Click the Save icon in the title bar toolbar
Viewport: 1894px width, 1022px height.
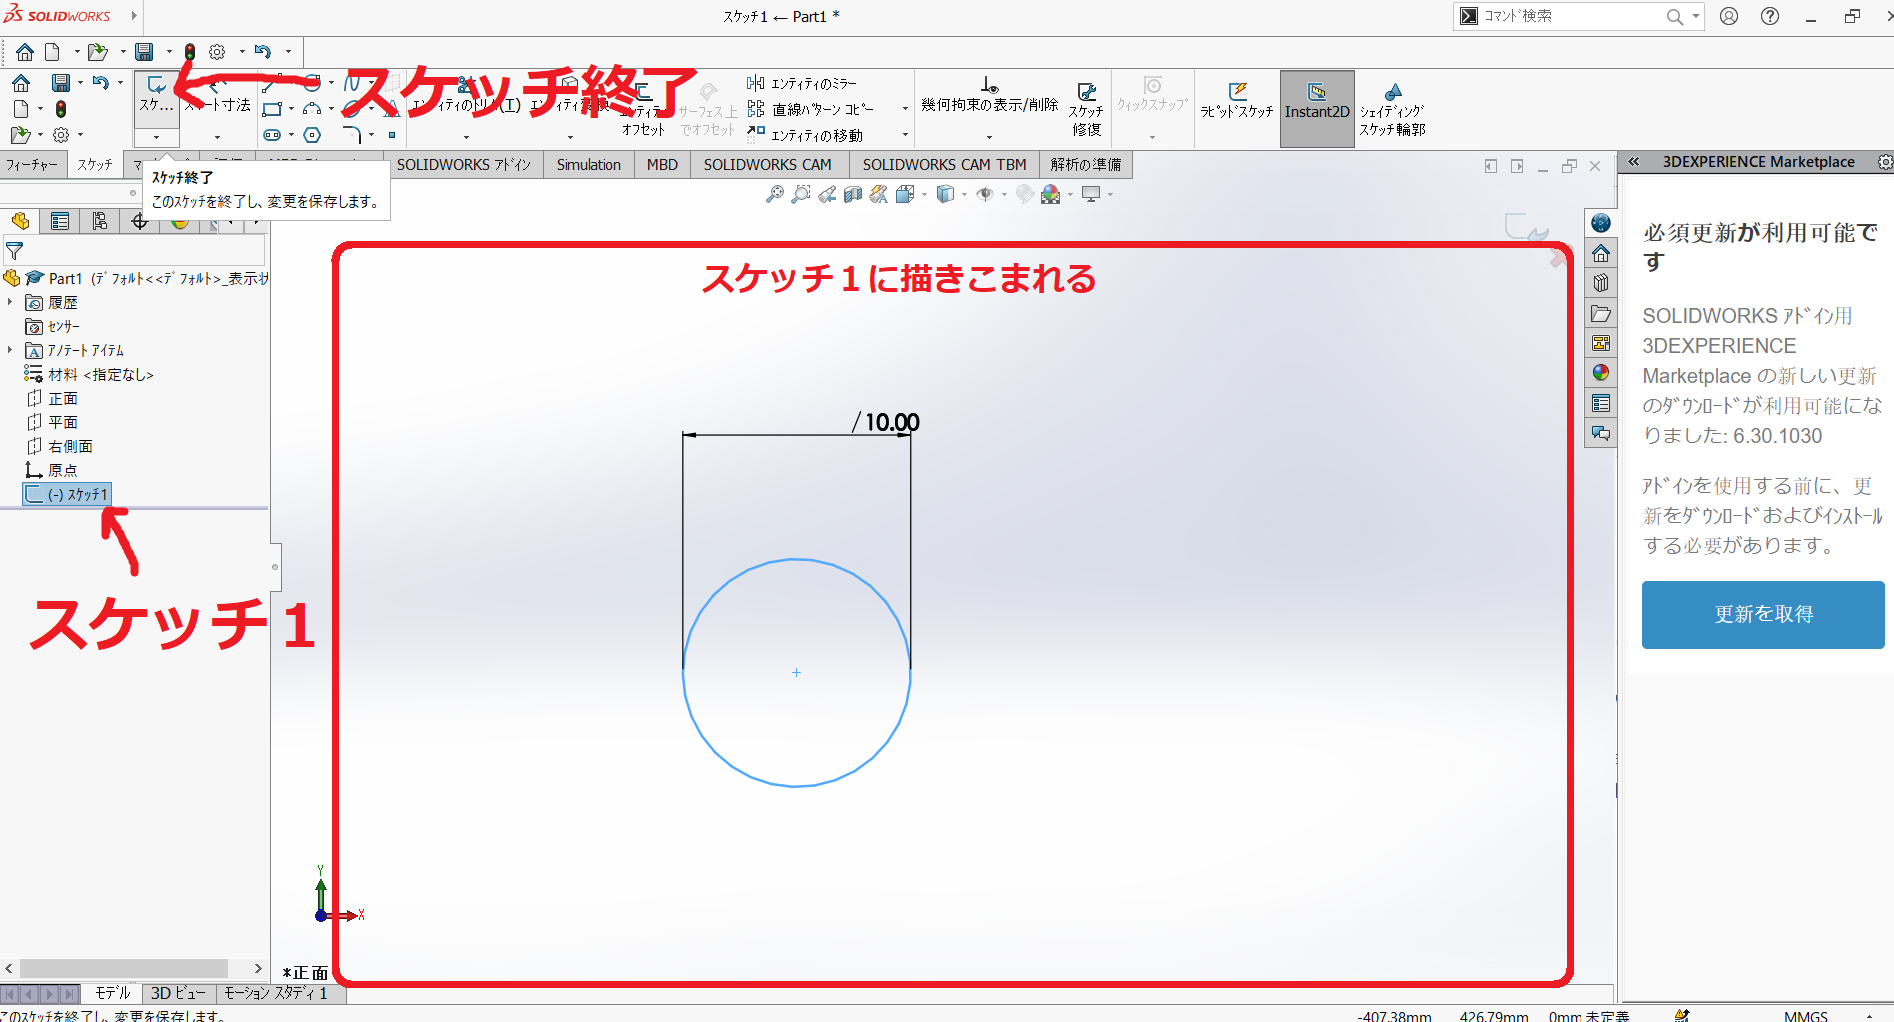click(x=145, y=52)
